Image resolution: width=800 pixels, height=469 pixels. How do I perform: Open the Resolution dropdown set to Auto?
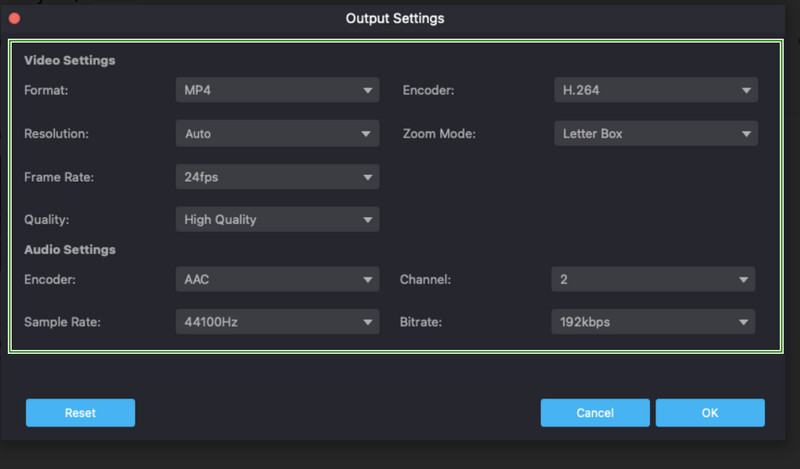point(277,134)
